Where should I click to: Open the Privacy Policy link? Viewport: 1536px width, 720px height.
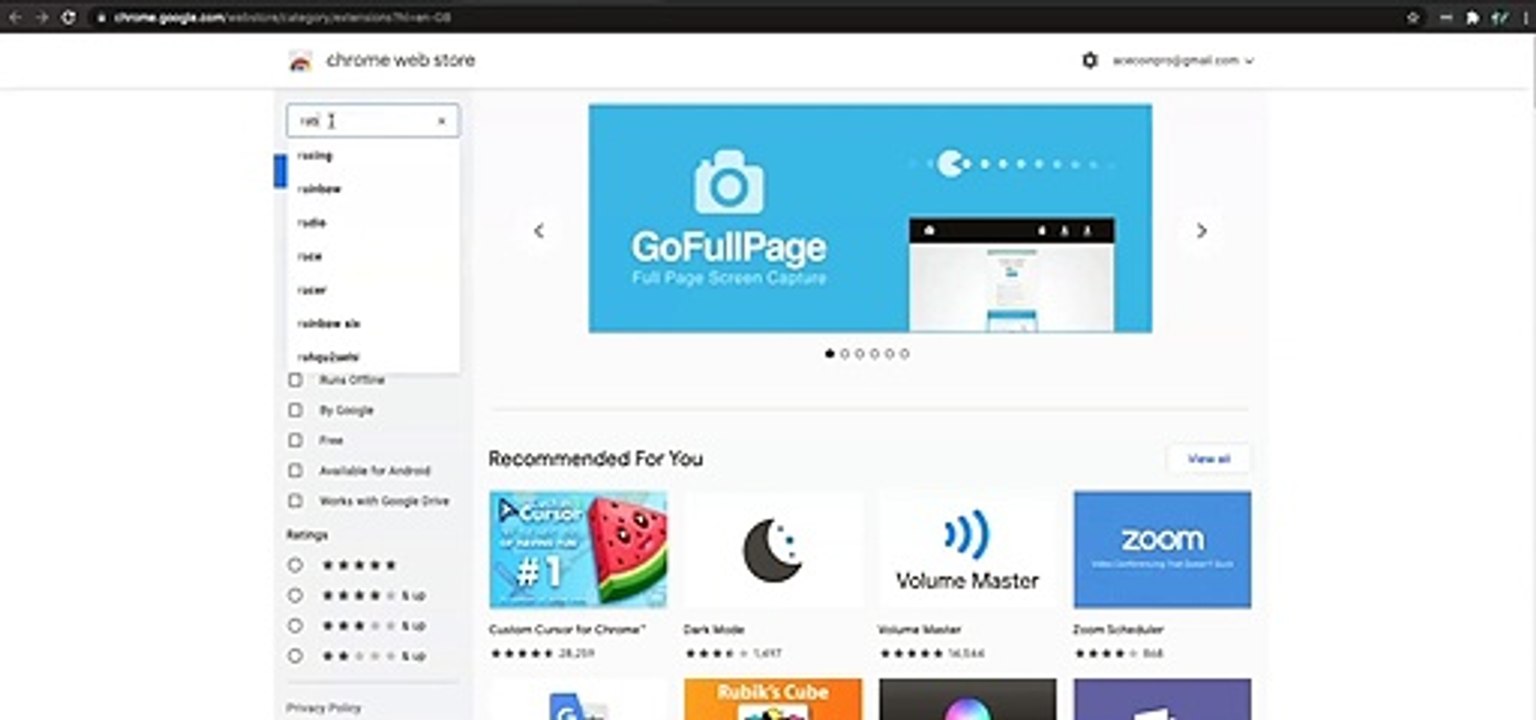coord(323,708)
